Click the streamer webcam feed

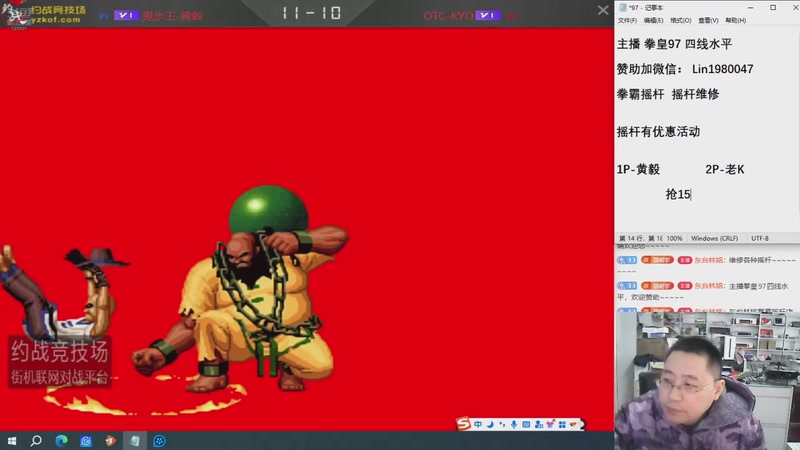(707, 381)
